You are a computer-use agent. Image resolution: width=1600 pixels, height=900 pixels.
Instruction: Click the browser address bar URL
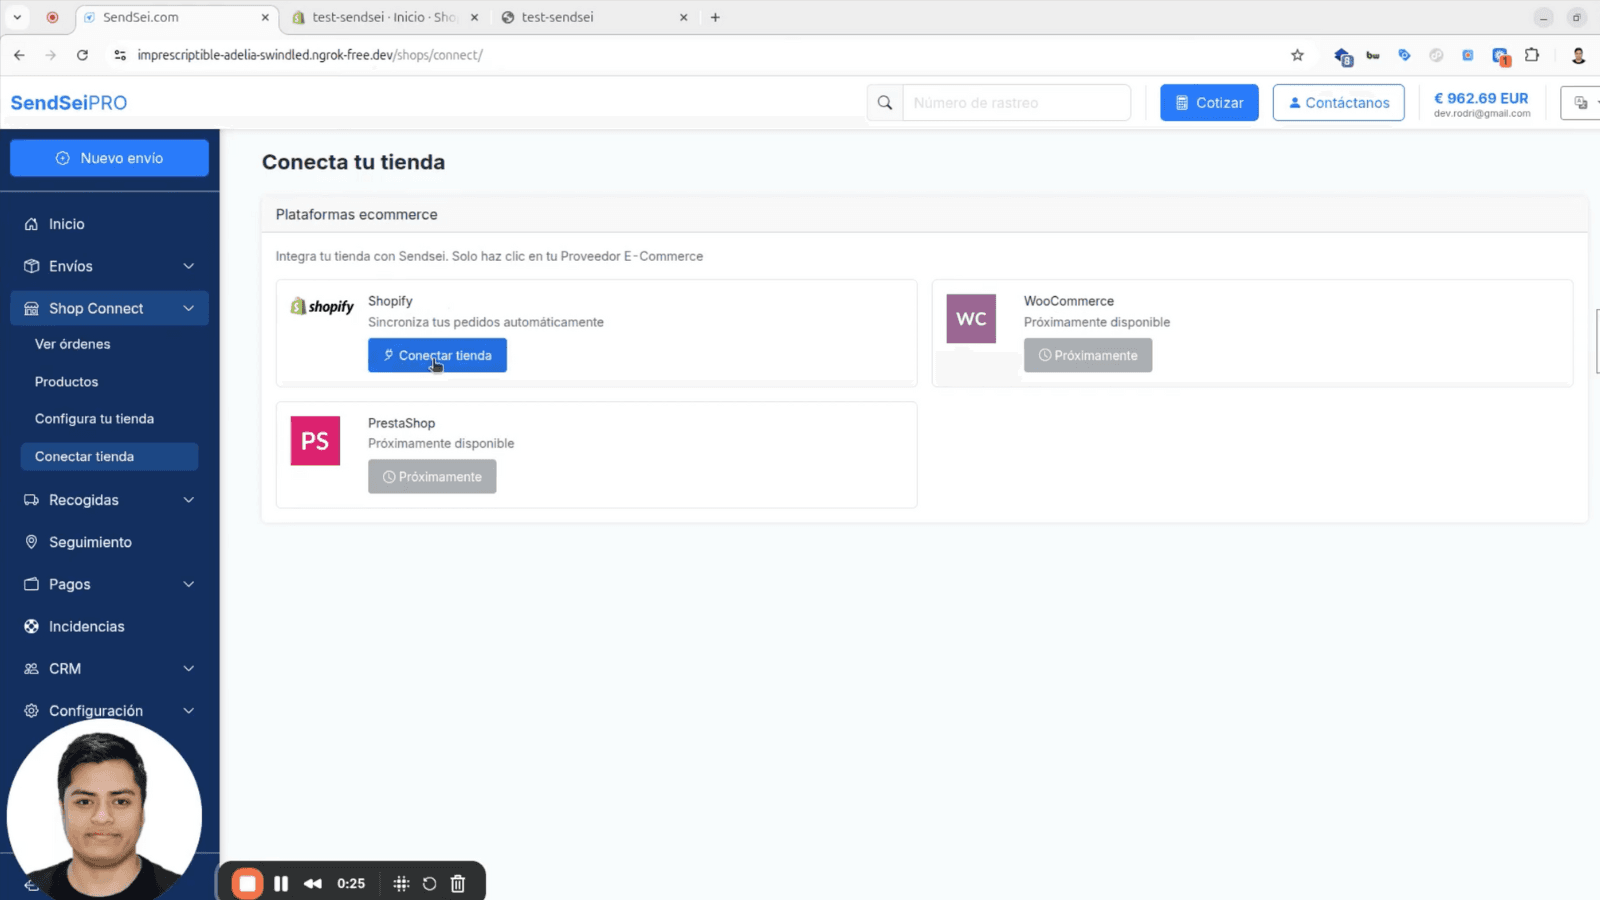coord(310,55)
